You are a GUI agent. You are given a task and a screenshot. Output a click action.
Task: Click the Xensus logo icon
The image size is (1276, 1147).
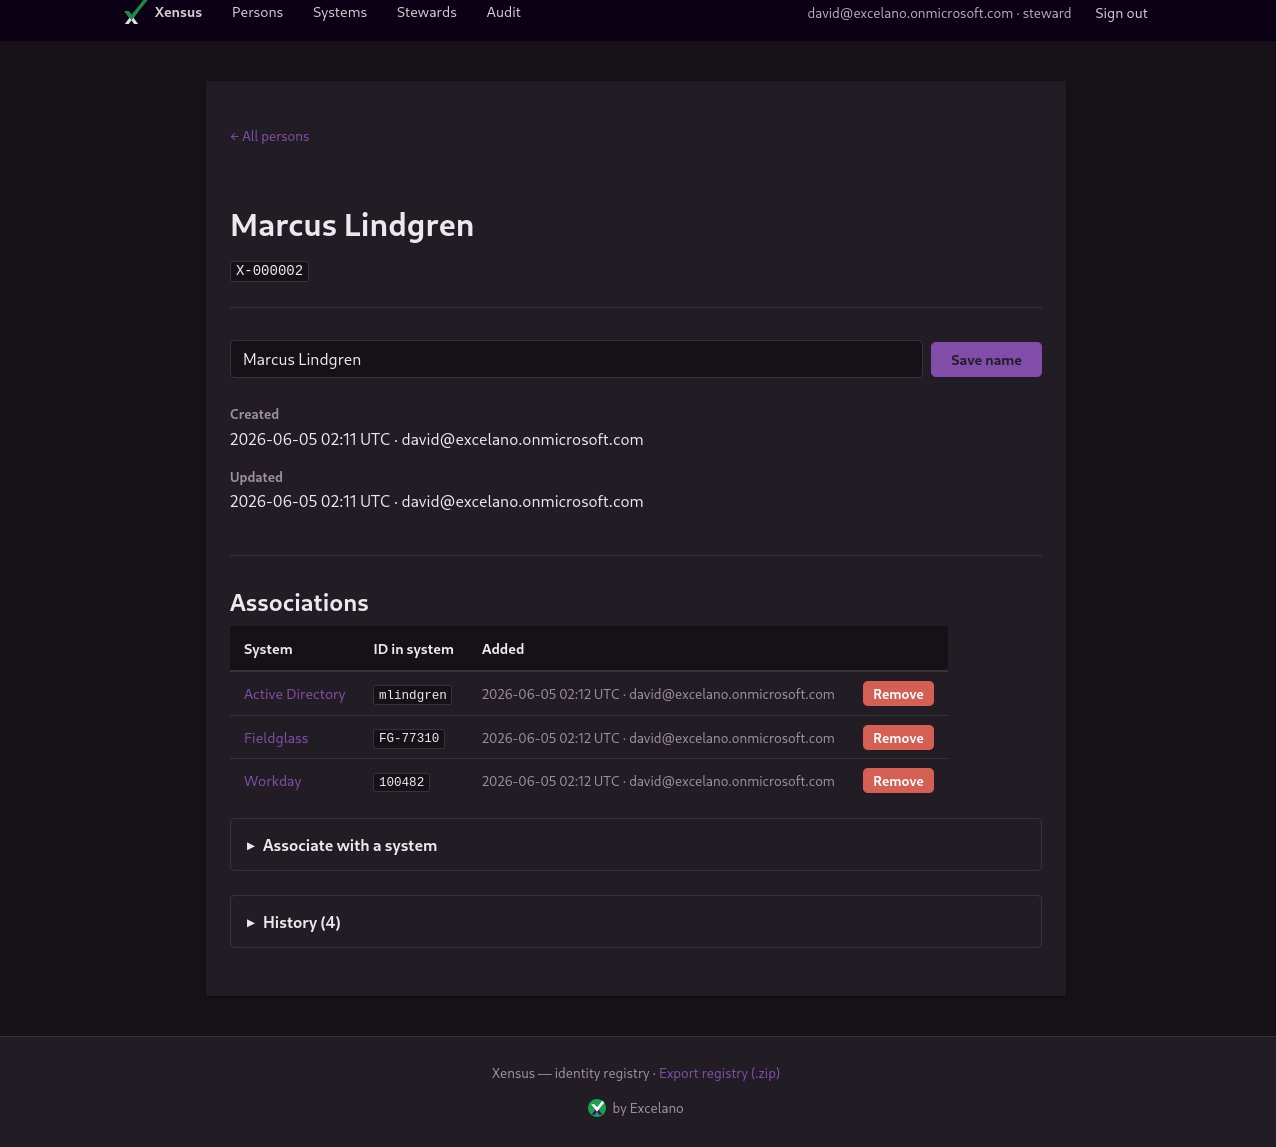(x=135, y=12)
